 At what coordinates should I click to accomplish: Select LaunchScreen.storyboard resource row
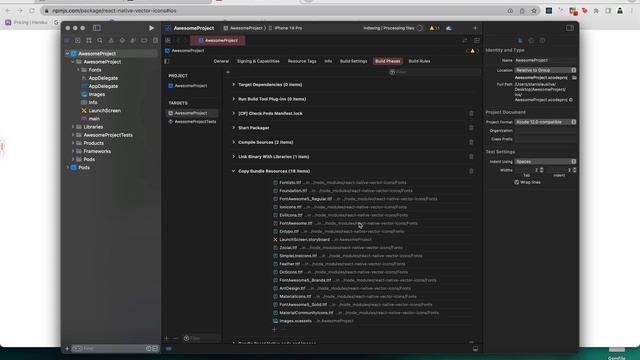coord(322,240)
